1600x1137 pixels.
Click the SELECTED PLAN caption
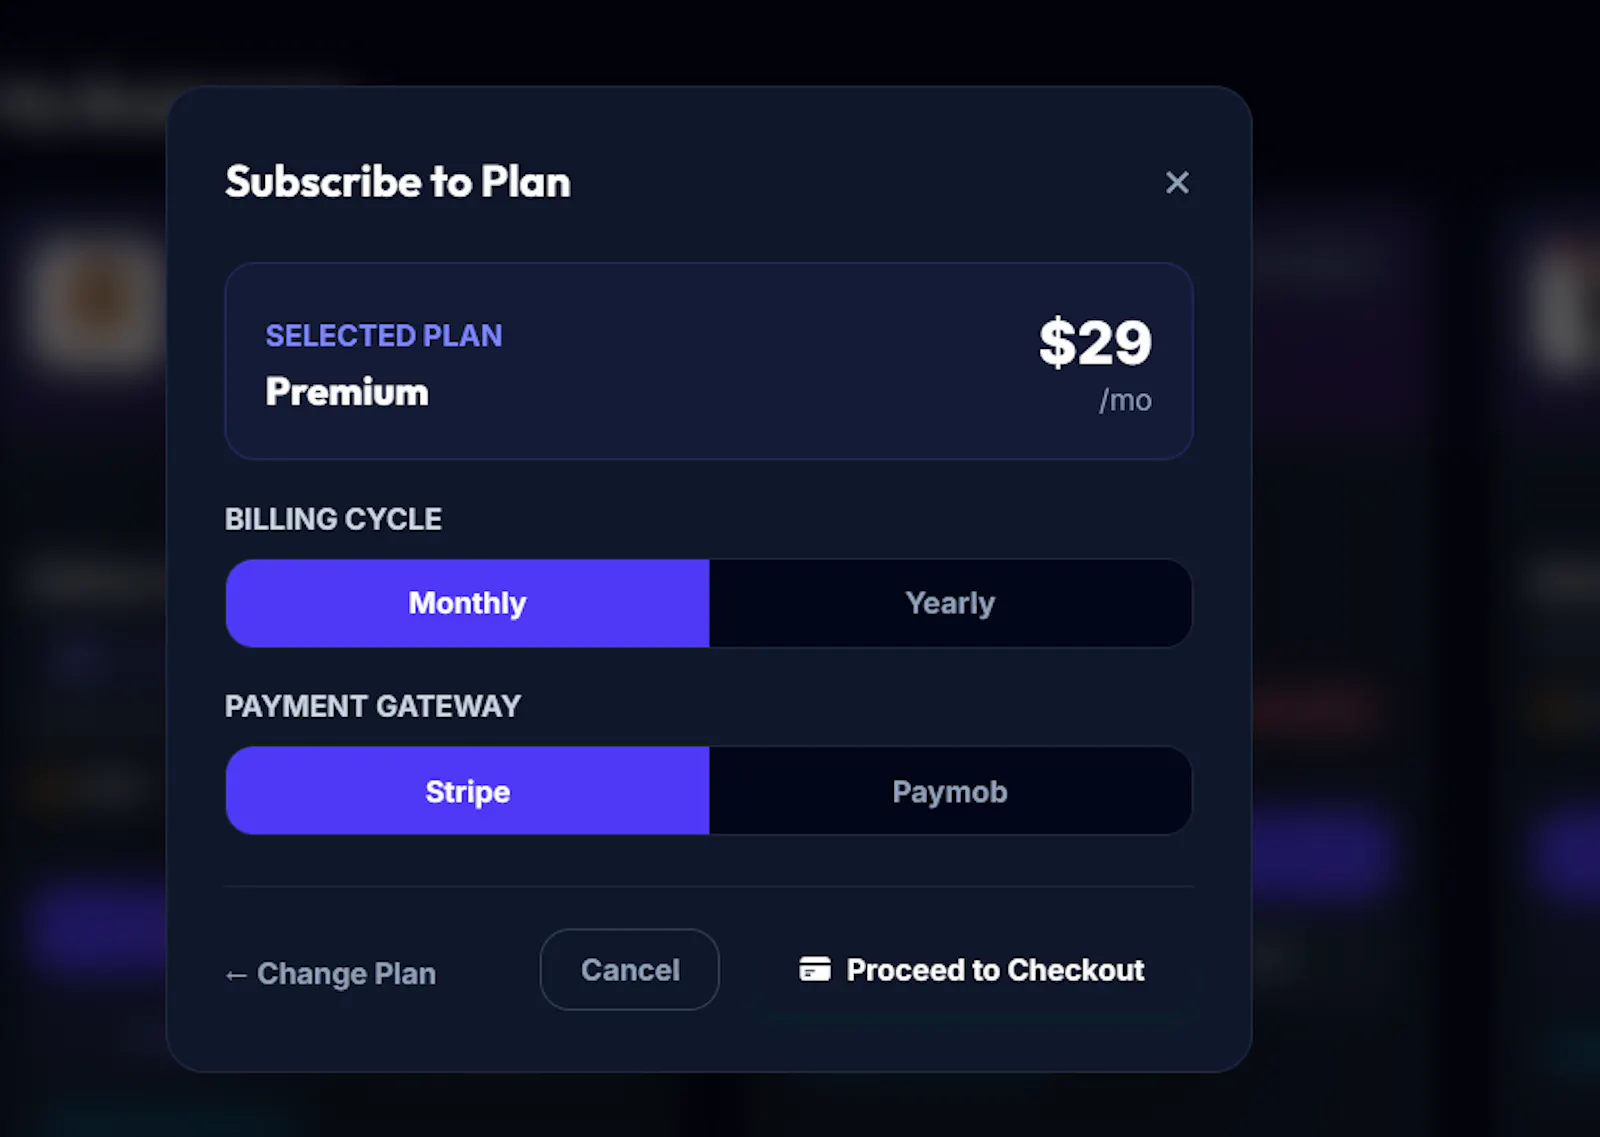pyautogui.click(x=384, y=335)
